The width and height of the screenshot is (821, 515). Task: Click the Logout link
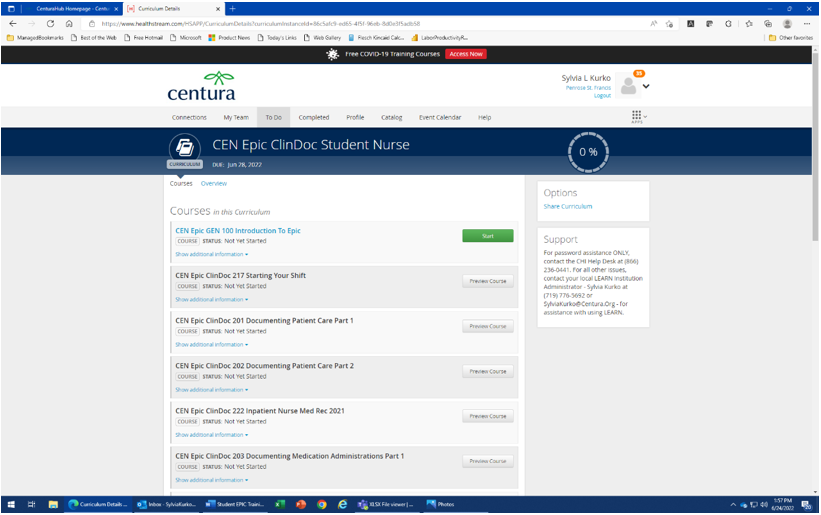pos(602,96)
